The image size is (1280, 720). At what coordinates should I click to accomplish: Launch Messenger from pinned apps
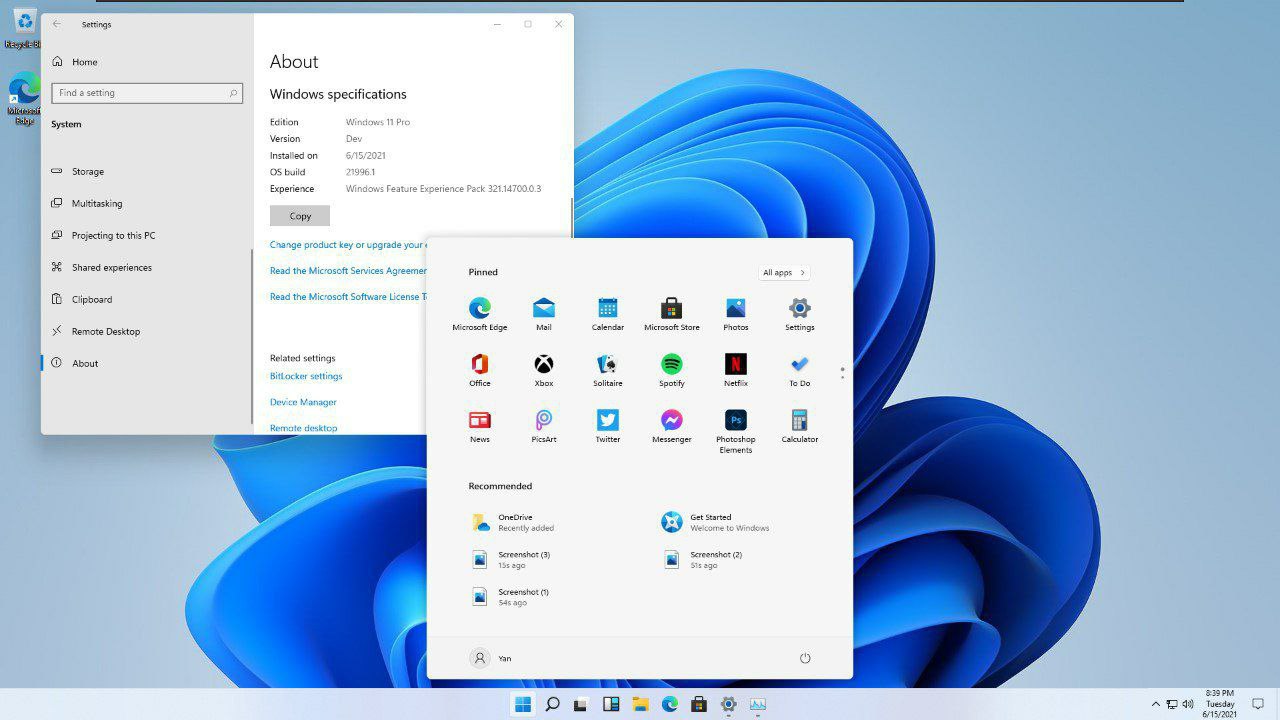(x=672, y=426)
